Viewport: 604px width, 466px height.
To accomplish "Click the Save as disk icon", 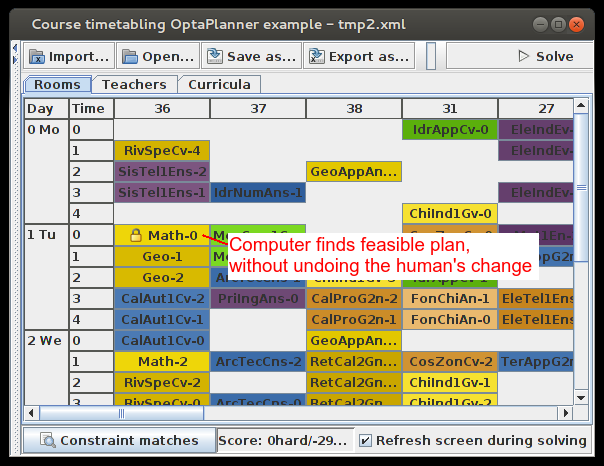I will [x=214, y=57].
